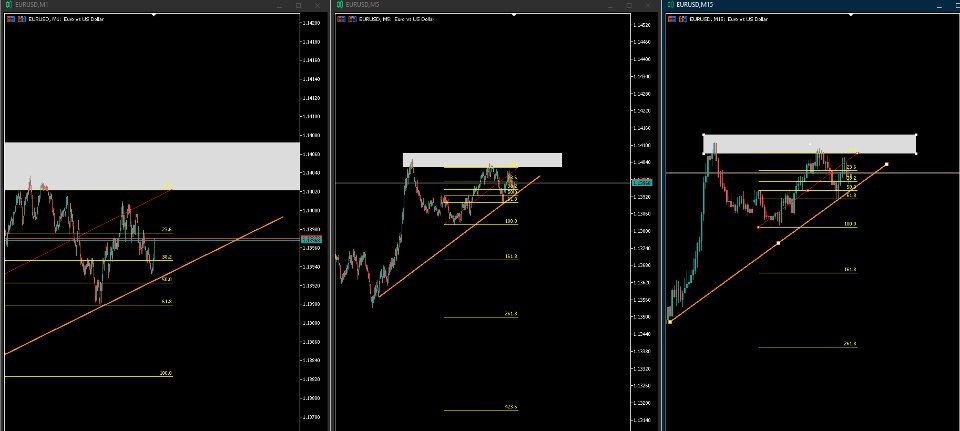
Task: Click the 100.0 Fibonacci label in M1 chart
Action: (166, 373)
